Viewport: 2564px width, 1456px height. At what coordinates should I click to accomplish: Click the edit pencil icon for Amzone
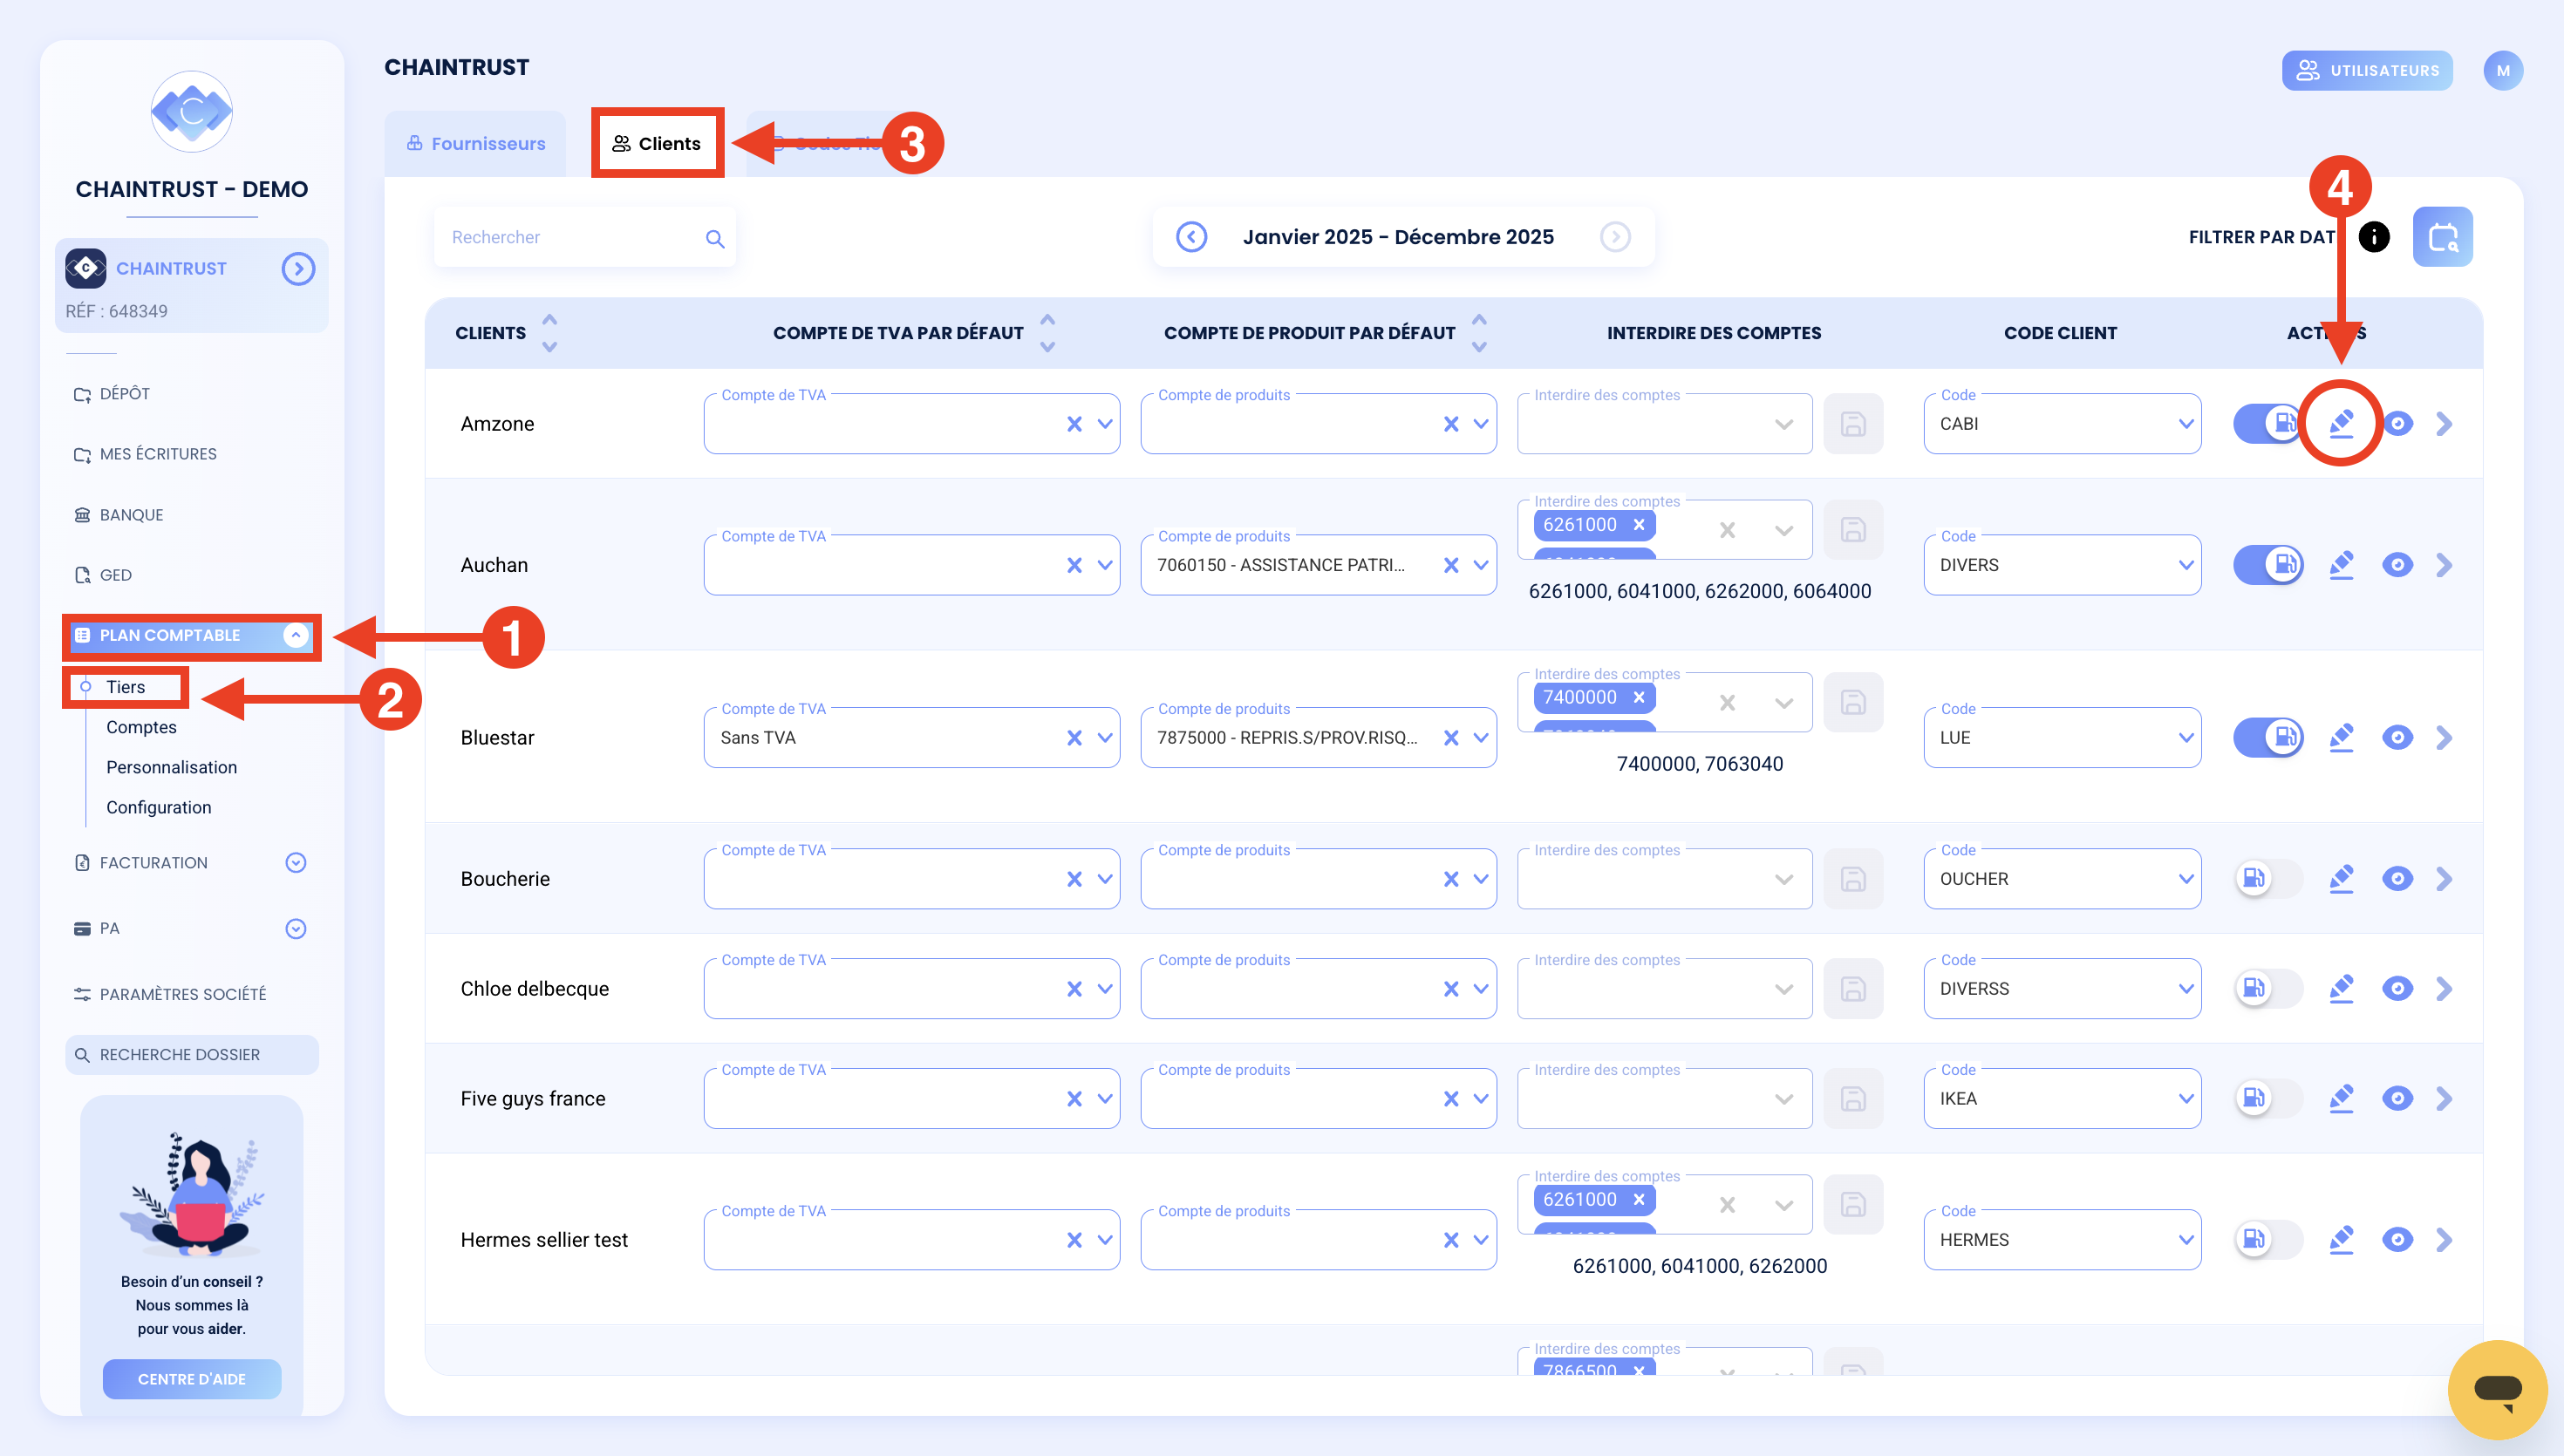click(x=2341, y=424)
